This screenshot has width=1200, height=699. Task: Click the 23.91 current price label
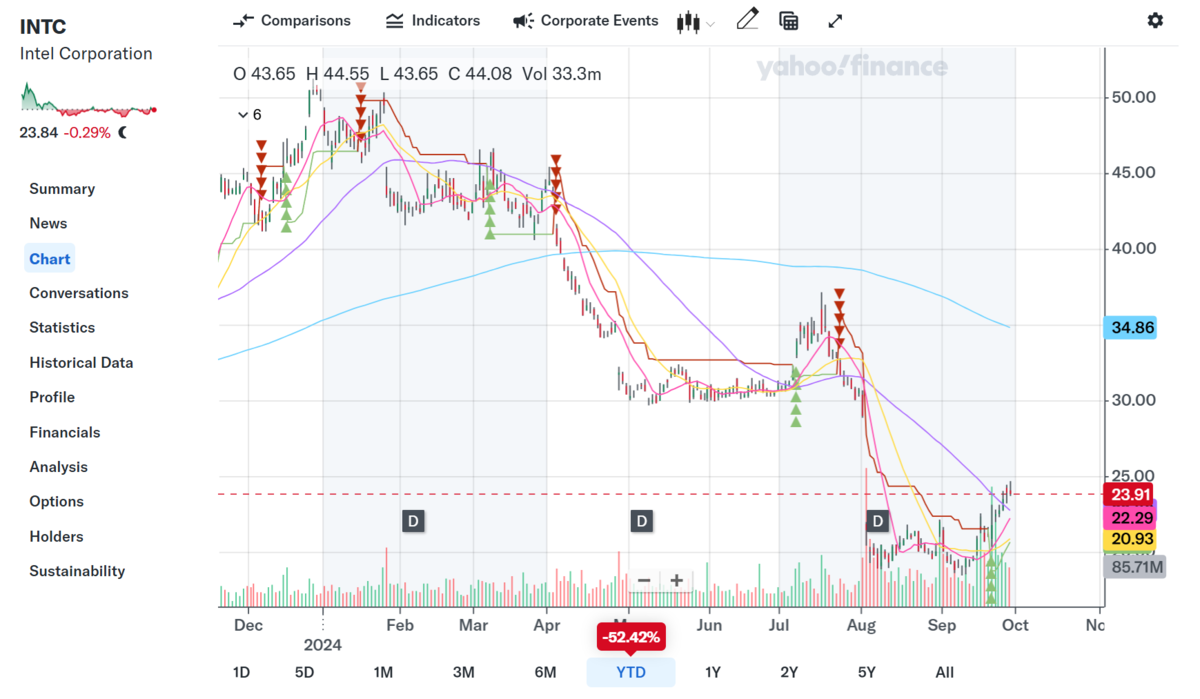click(1129, 494)
